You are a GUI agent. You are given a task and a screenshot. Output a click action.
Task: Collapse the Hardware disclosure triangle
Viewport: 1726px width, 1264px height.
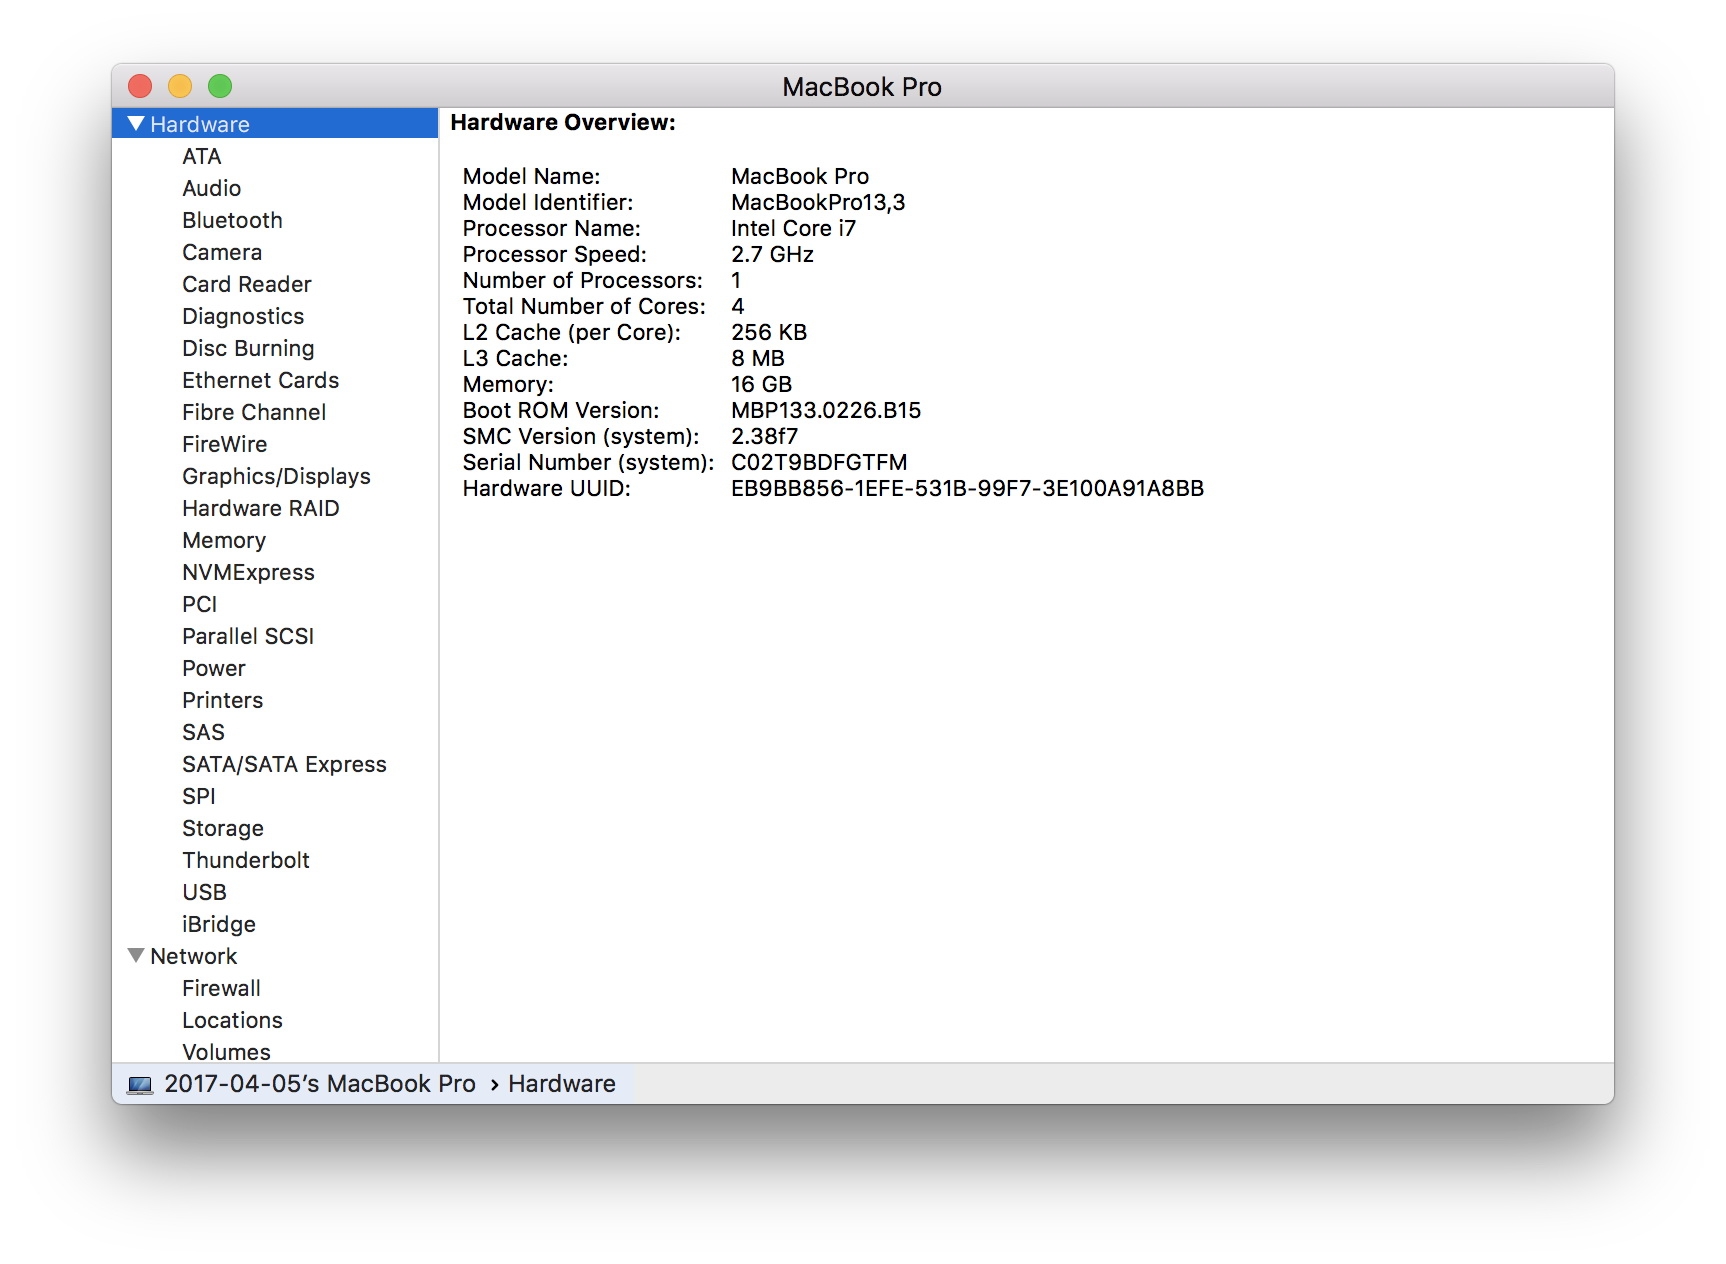[136, 124]
